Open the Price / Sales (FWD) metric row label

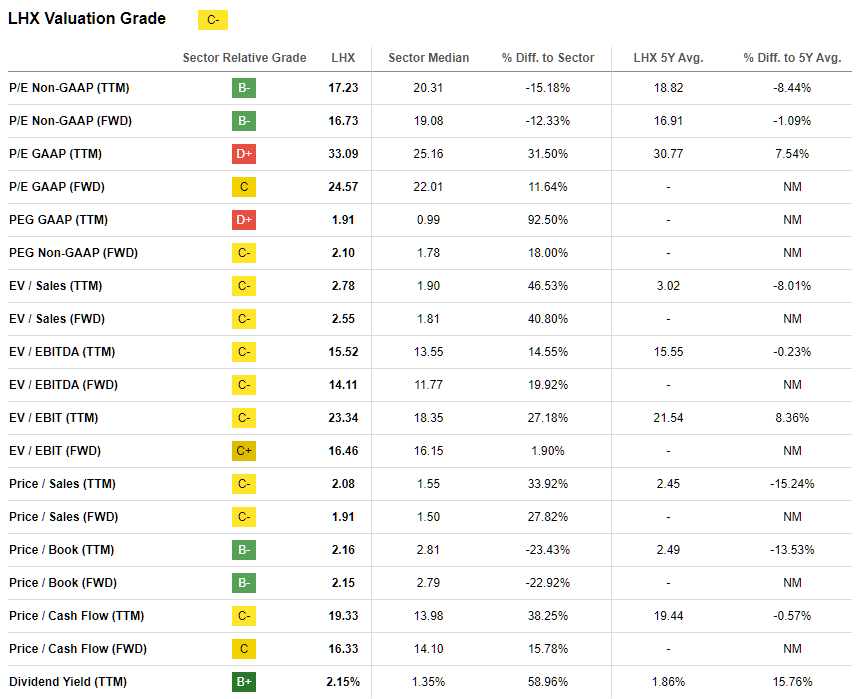tap(62, 517)
